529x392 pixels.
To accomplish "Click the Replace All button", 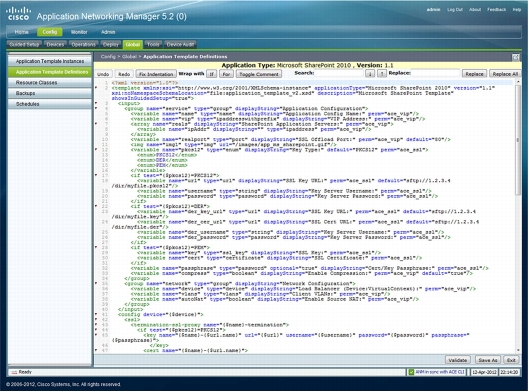I will click(505, 74).
